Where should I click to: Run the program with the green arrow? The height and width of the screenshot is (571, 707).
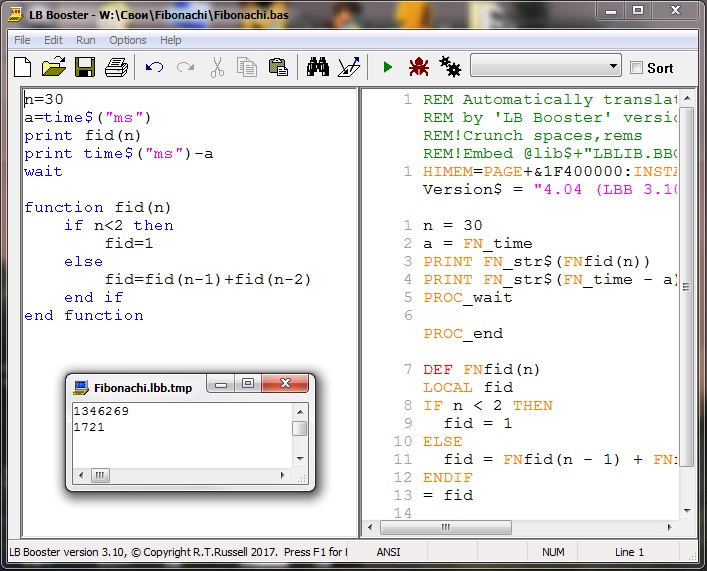(x=387, y=68)
